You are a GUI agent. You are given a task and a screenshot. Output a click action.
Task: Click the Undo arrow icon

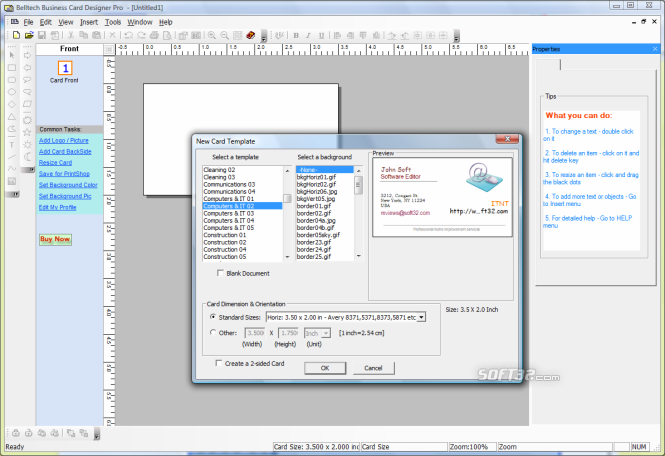(x=129, y=35)
